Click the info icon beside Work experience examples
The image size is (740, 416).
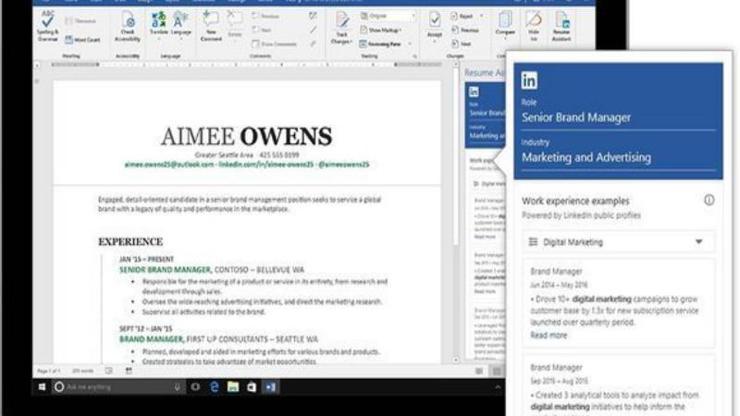click(x=709, y=200)
